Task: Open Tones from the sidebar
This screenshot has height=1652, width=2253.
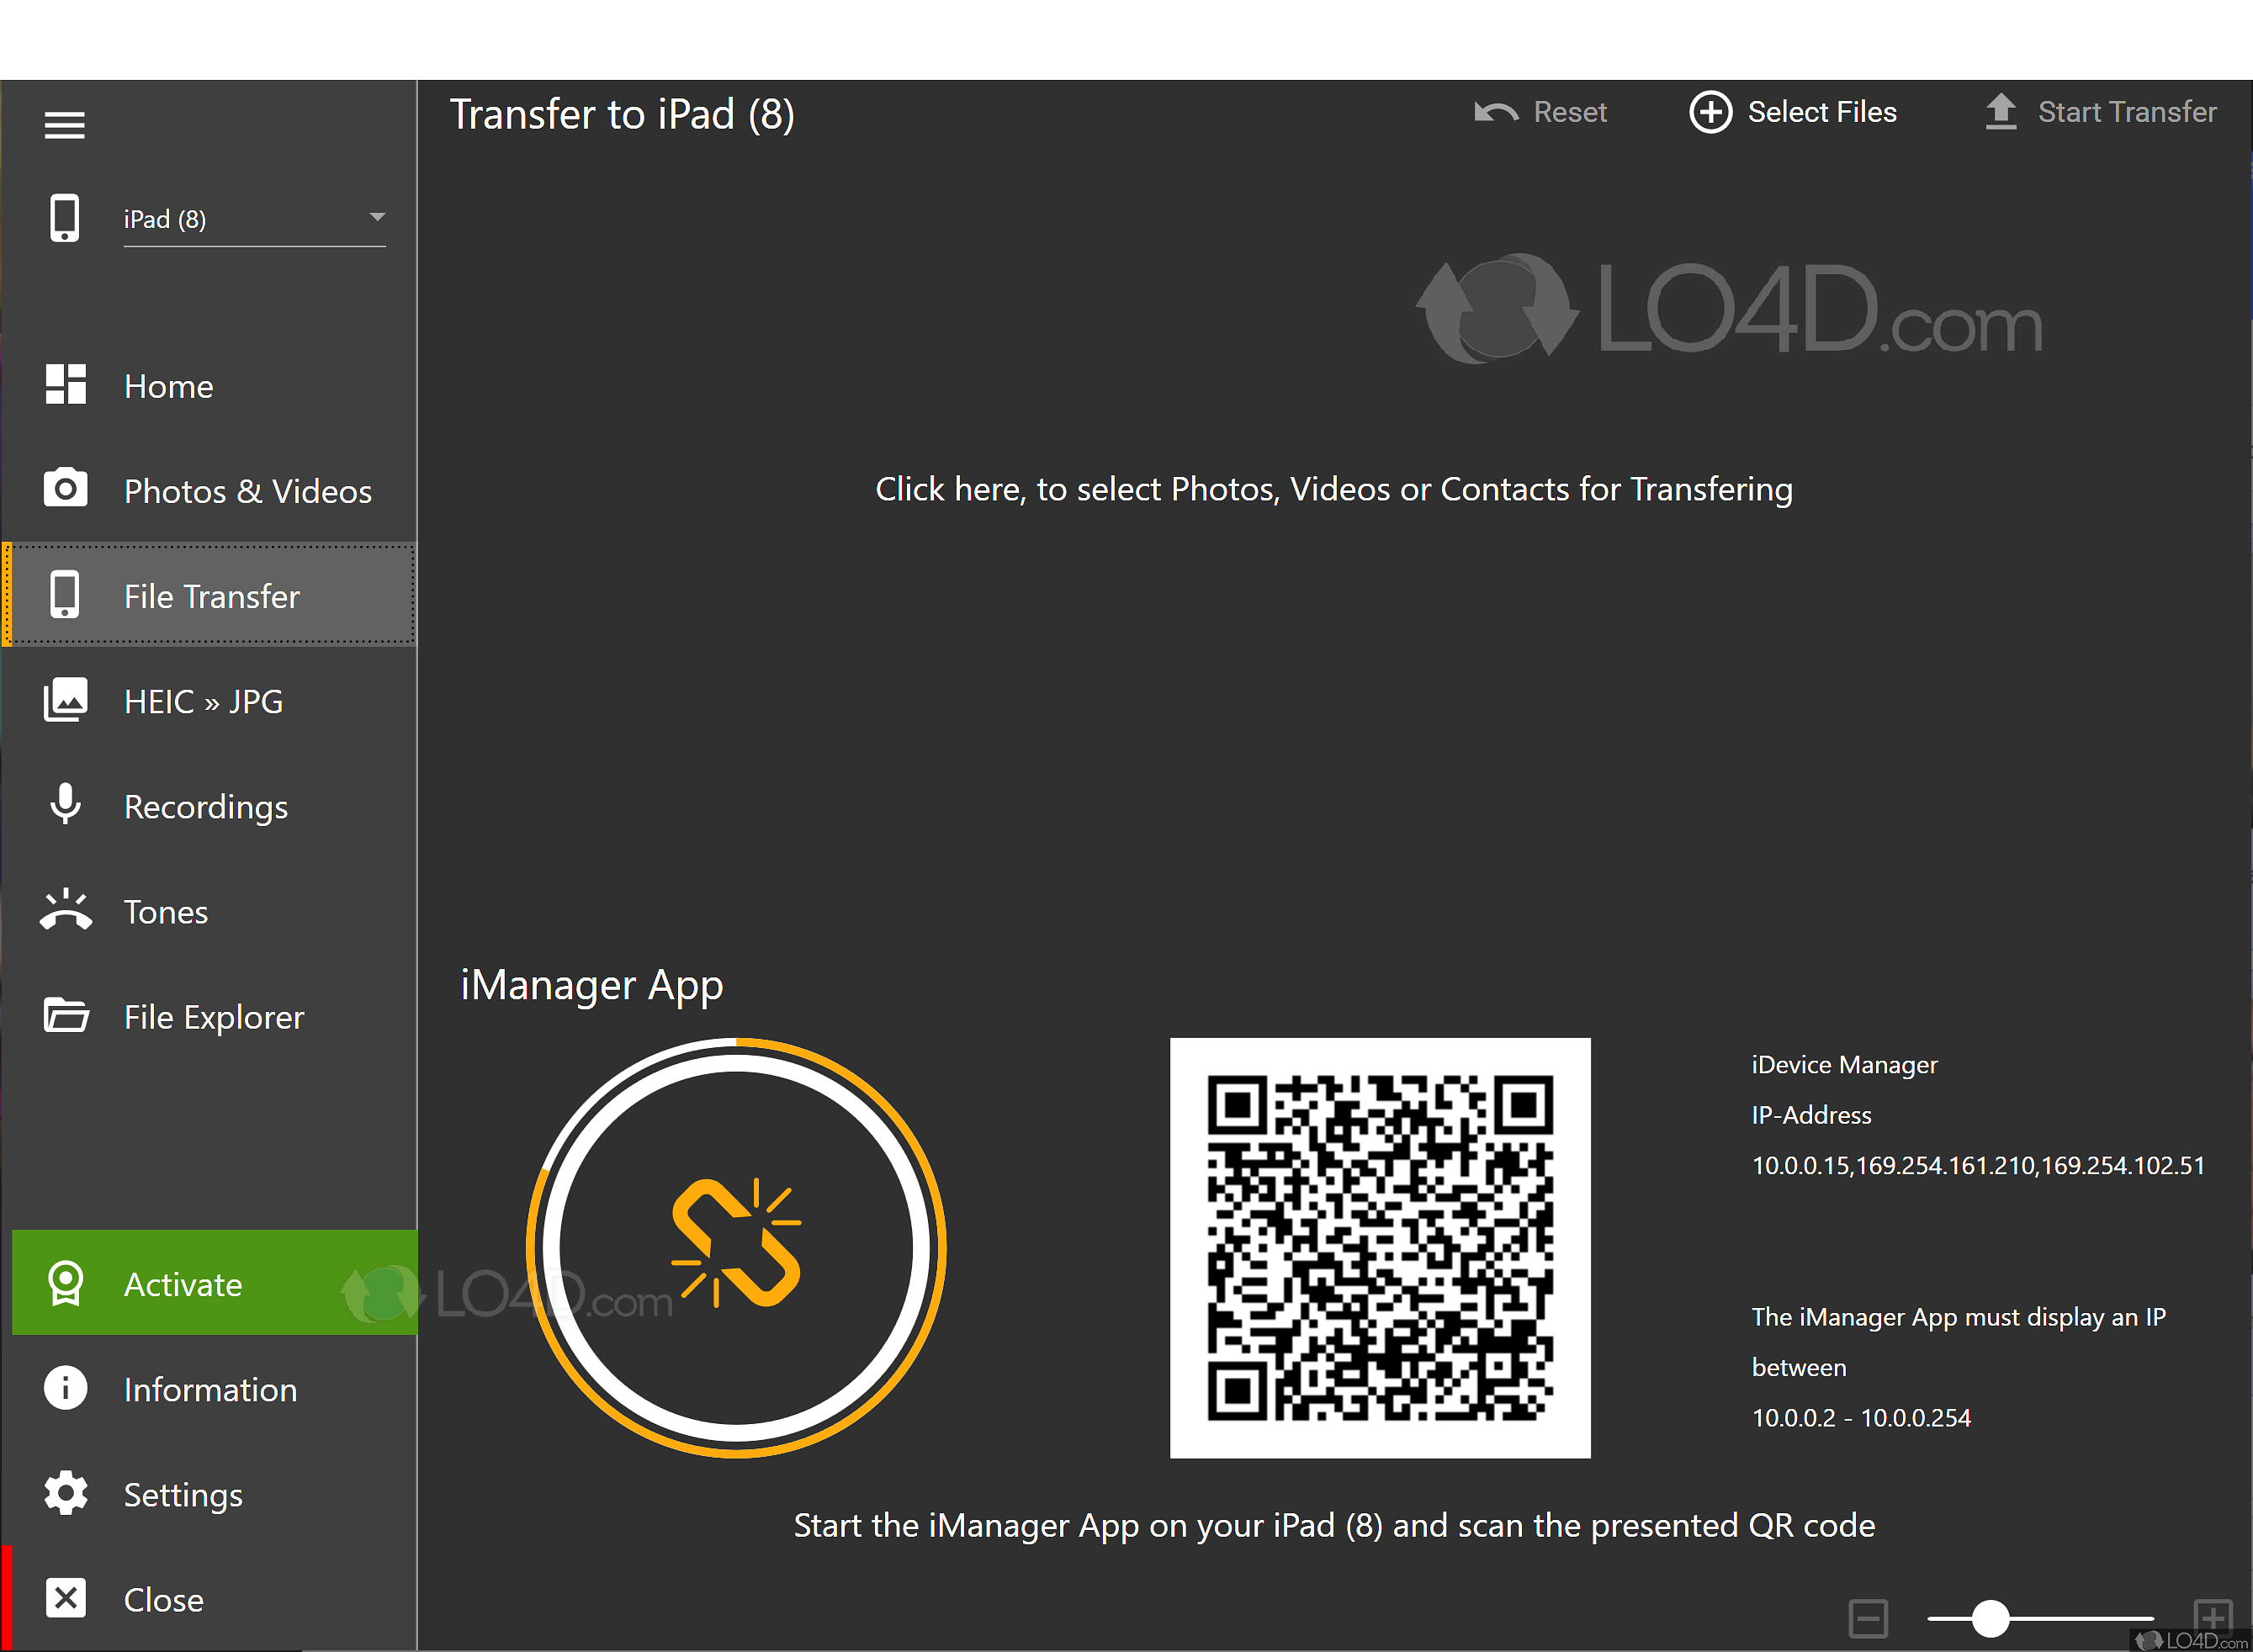Action: pos(164,911)
